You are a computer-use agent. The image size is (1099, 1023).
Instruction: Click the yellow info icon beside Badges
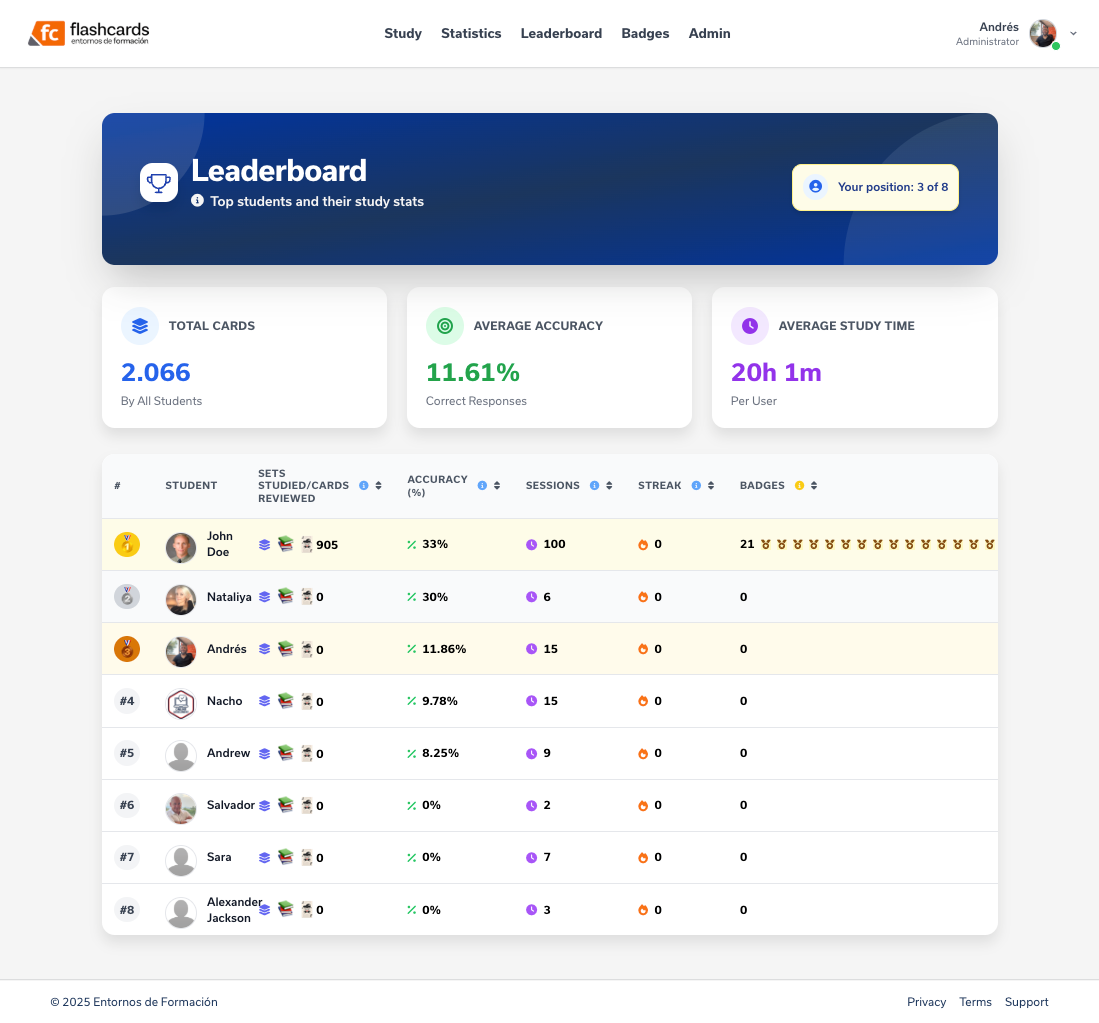pos(799,486)
